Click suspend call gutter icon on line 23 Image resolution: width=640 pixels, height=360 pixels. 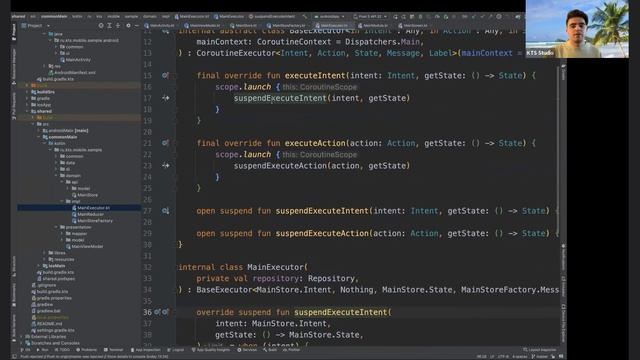point(165,166)
